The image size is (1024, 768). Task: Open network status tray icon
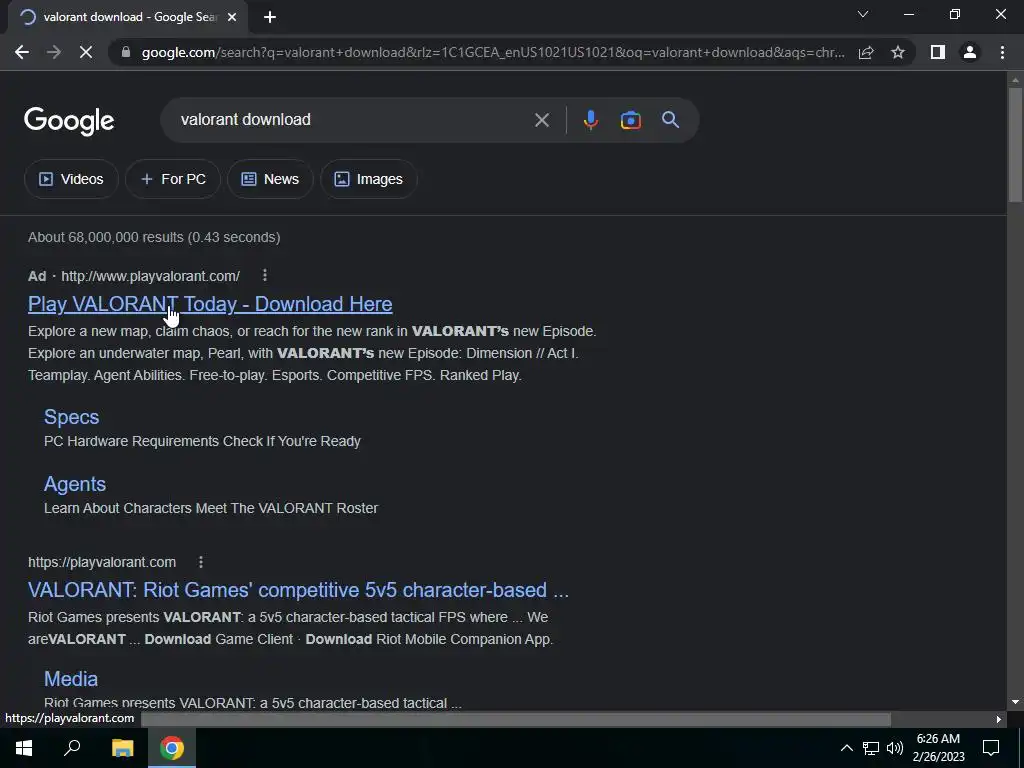point(871,748)
